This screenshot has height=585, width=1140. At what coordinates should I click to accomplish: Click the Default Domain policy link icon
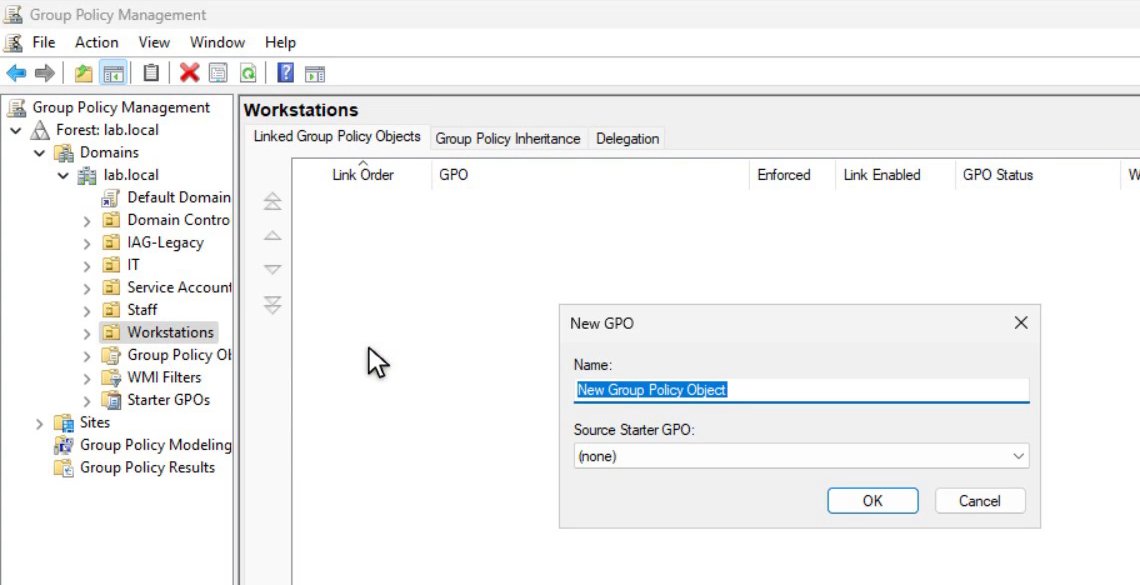coord(111,198)
